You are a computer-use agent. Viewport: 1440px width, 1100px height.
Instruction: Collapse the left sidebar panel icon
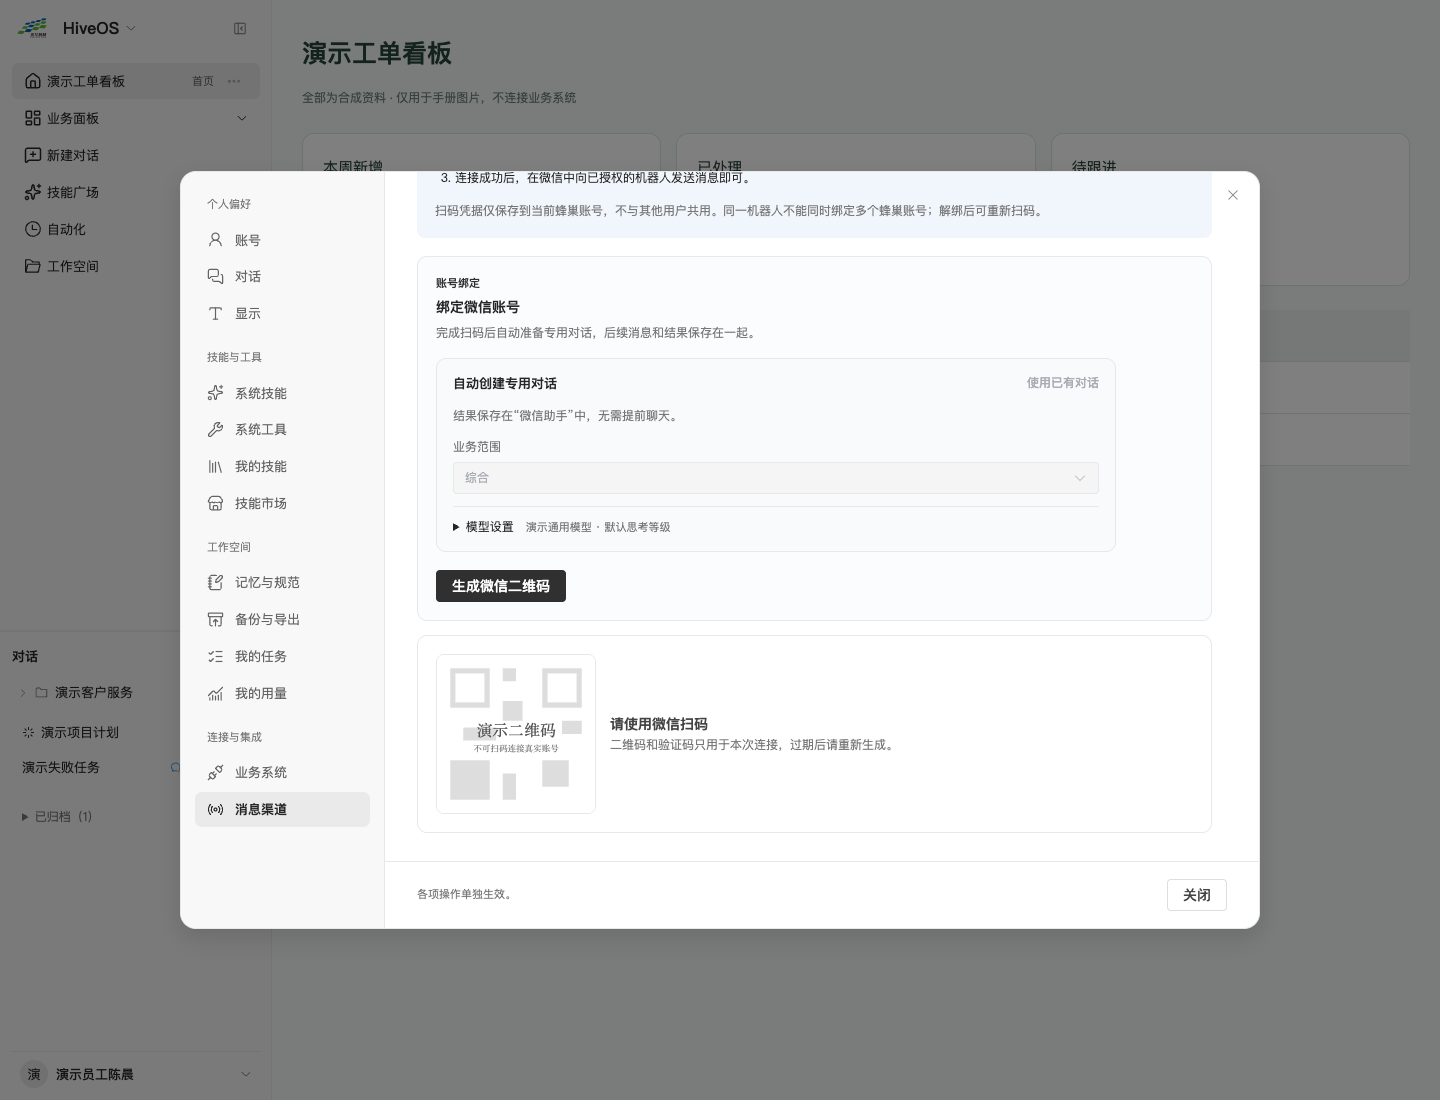[240, 28]
